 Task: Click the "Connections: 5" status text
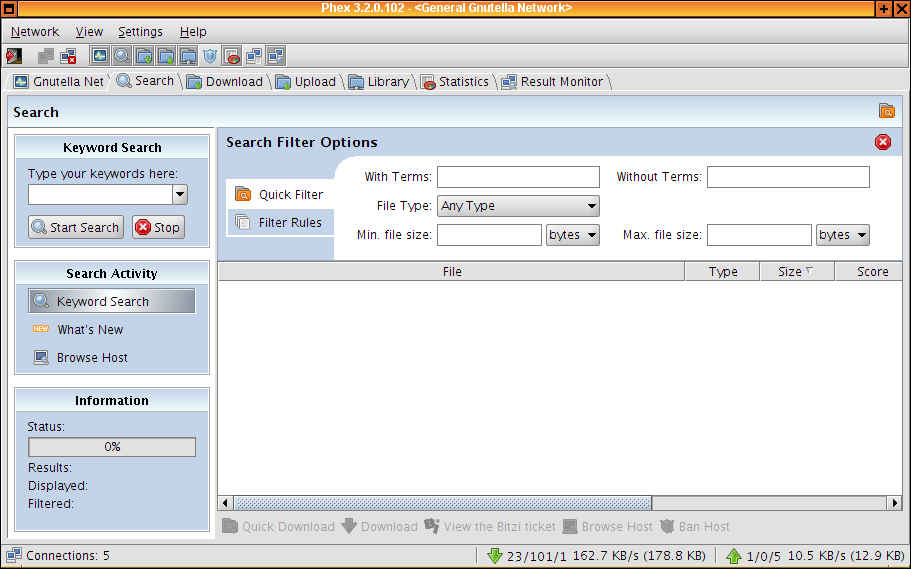tap(68, 556)
